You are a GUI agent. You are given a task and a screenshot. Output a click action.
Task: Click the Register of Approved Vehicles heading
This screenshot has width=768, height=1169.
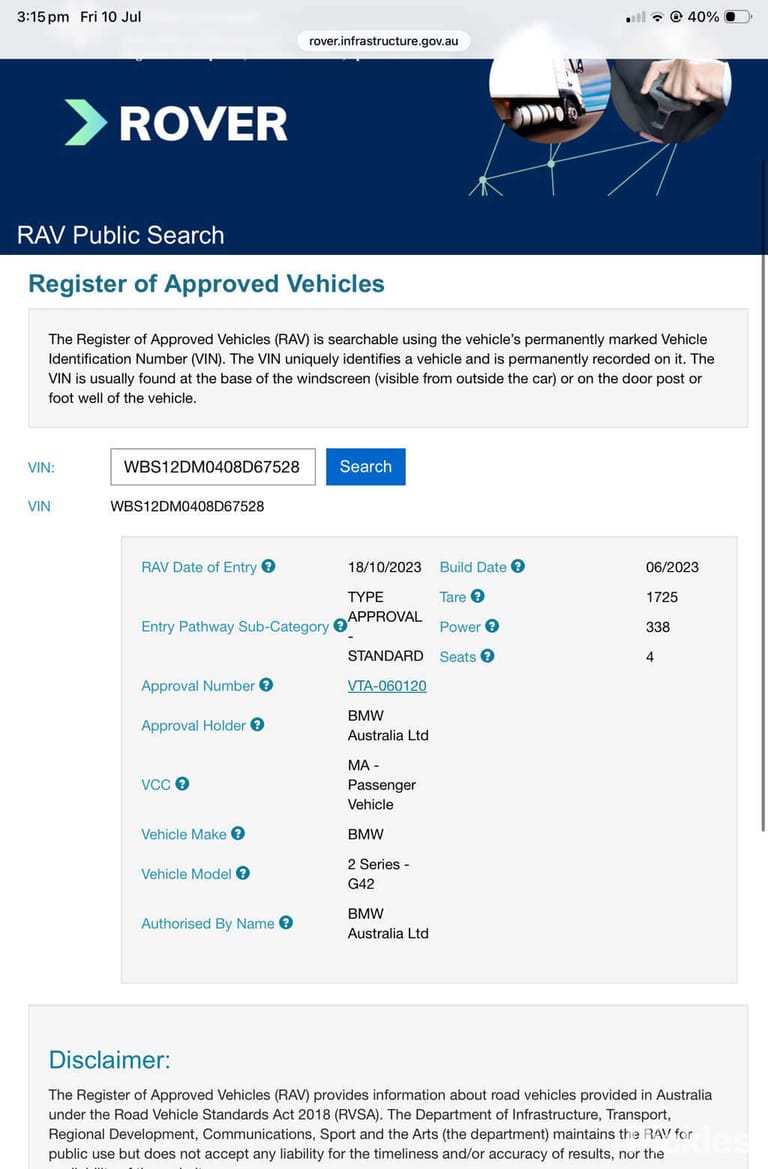coord(207,284)
